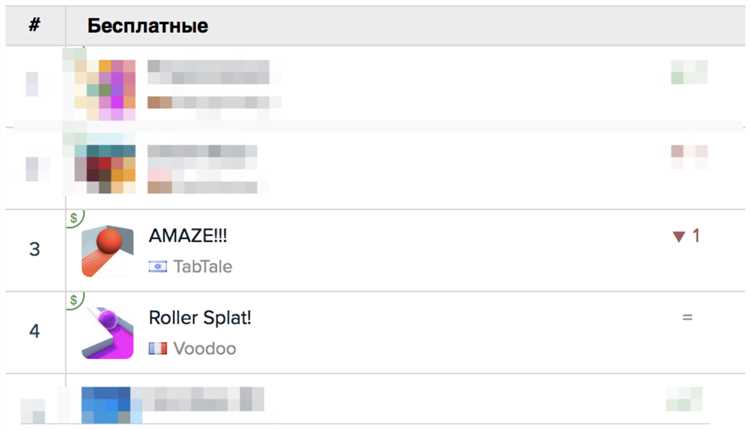Open the Roller Splat! app title
Viewport: 750px width, 430px height.
[200, 318]
